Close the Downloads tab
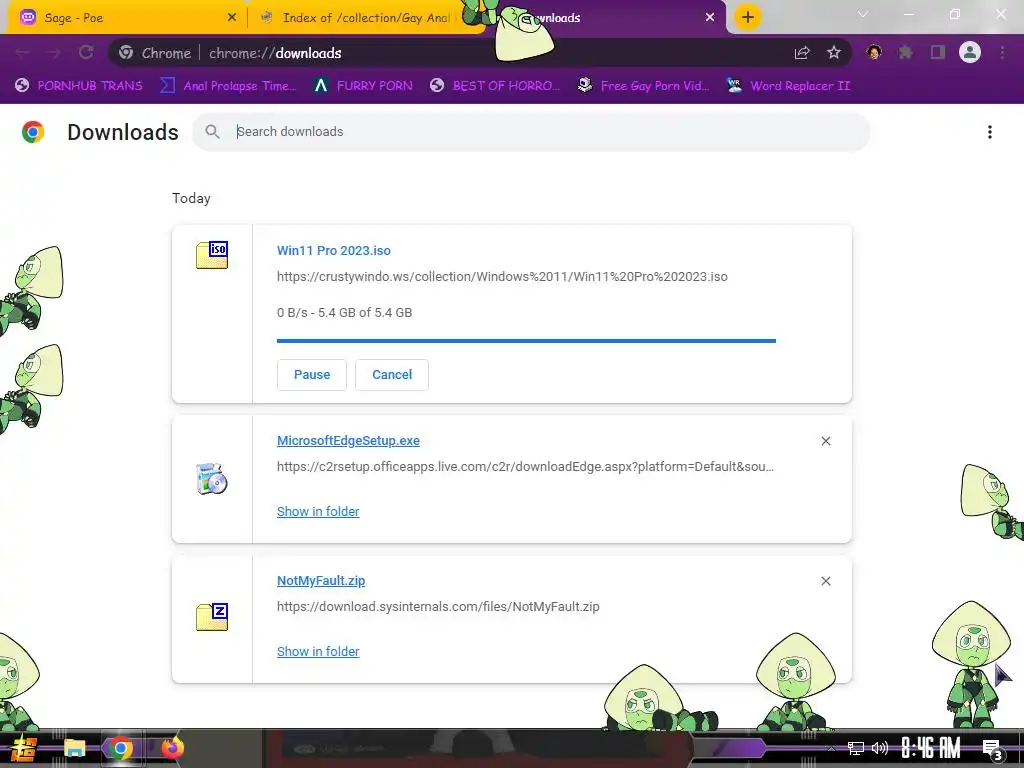1024x768 pixels. point(710,18)
